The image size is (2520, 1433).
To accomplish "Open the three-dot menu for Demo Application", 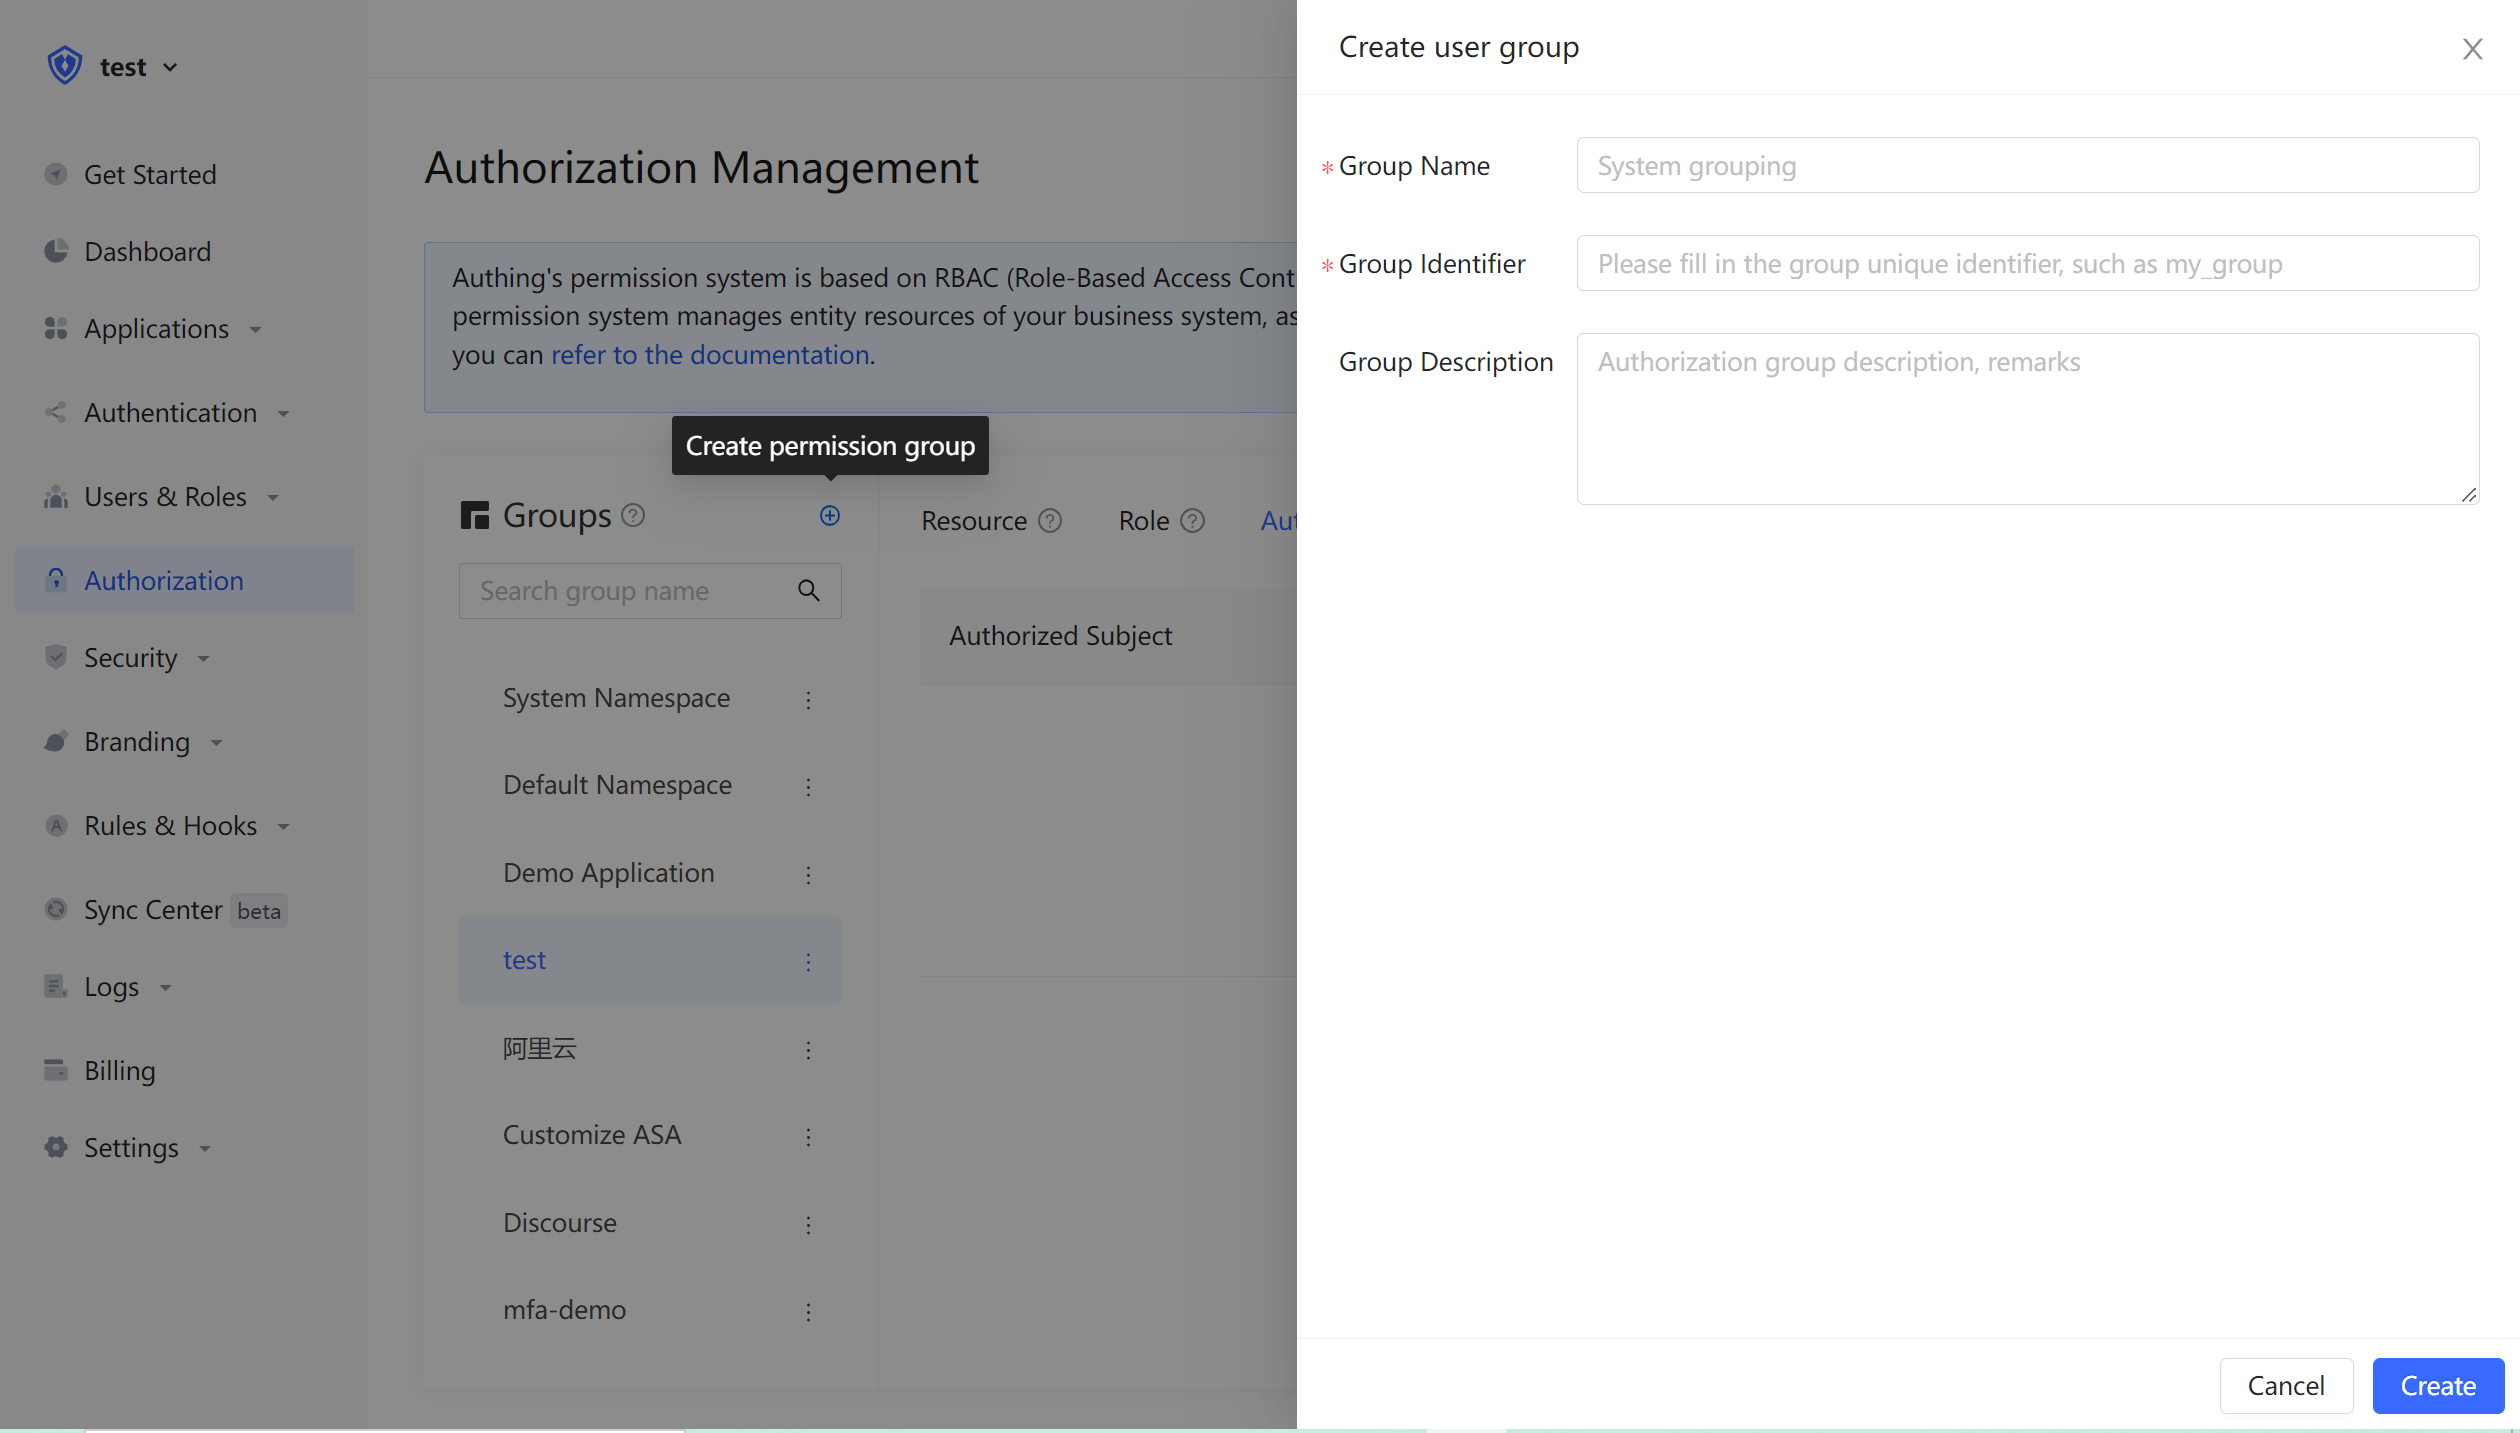I will (808, 875).
